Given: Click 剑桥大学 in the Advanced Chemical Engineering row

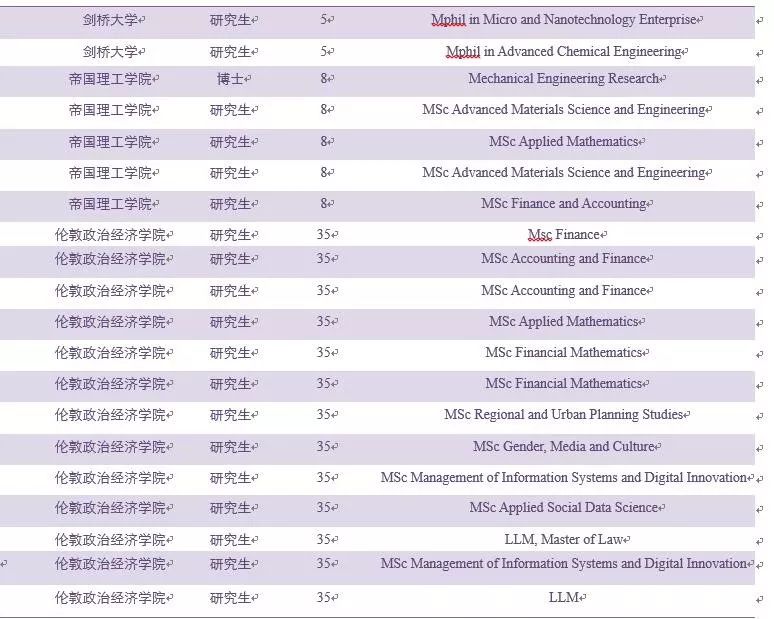Looking at the screenshot, I should click(110, 52).
